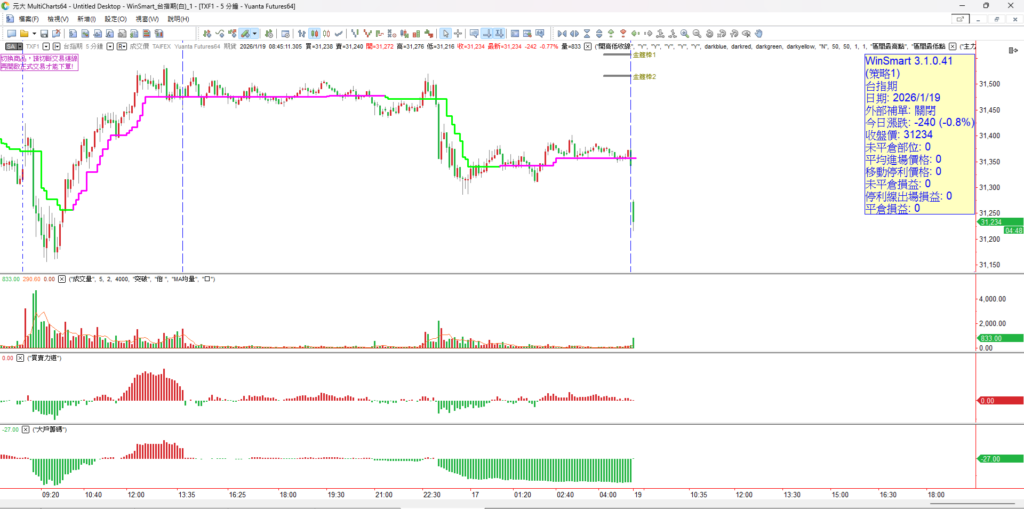Toggle the SA status button beside TXF1
The image size is (1024, 509).
pyautogui.click(x=12, y=47)
